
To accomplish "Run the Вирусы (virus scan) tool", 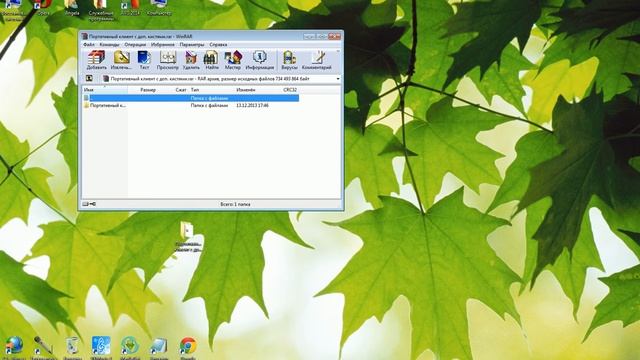I will [289, 60].
